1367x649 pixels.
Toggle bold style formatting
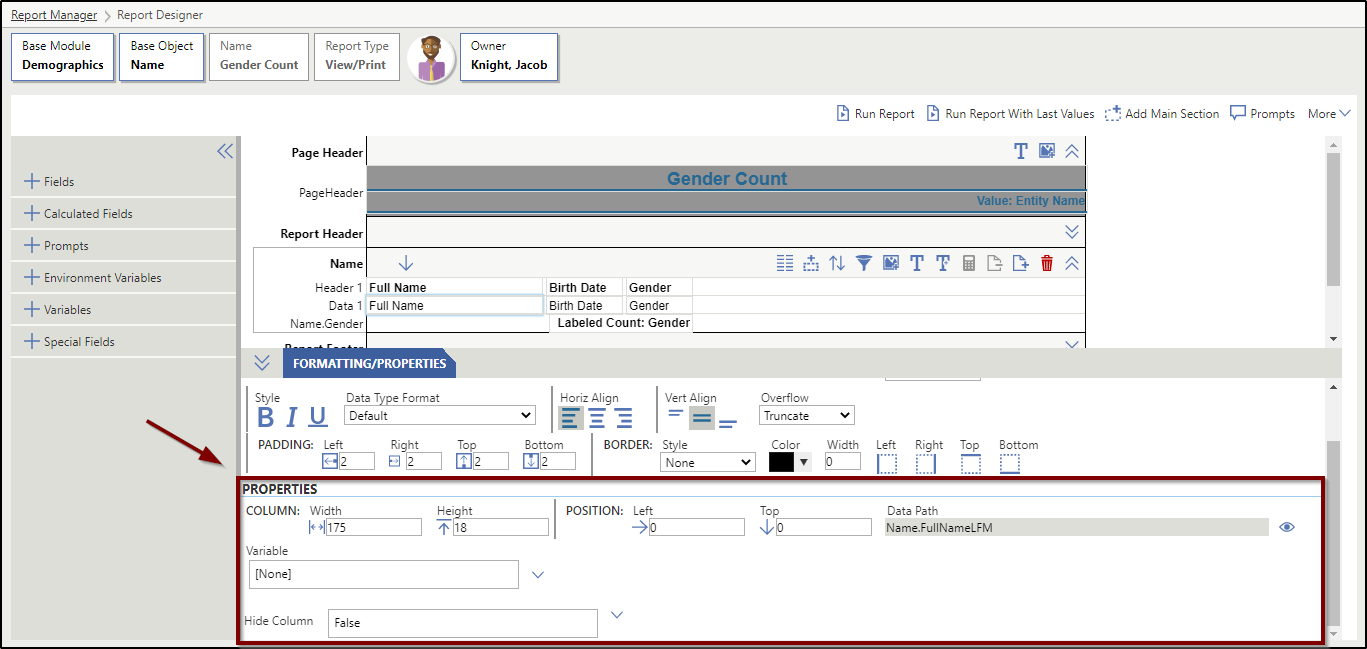coord(266,418)
